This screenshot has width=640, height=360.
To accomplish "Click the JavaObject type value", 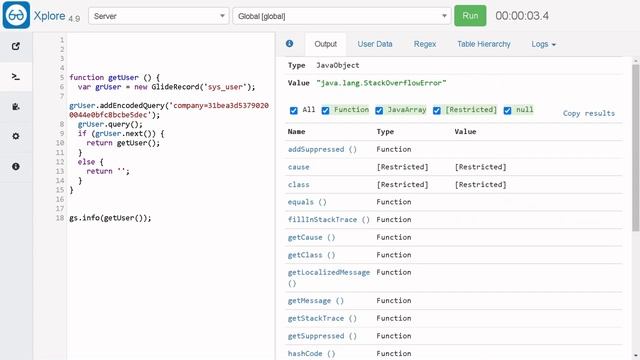I will (x=338, y=65).
